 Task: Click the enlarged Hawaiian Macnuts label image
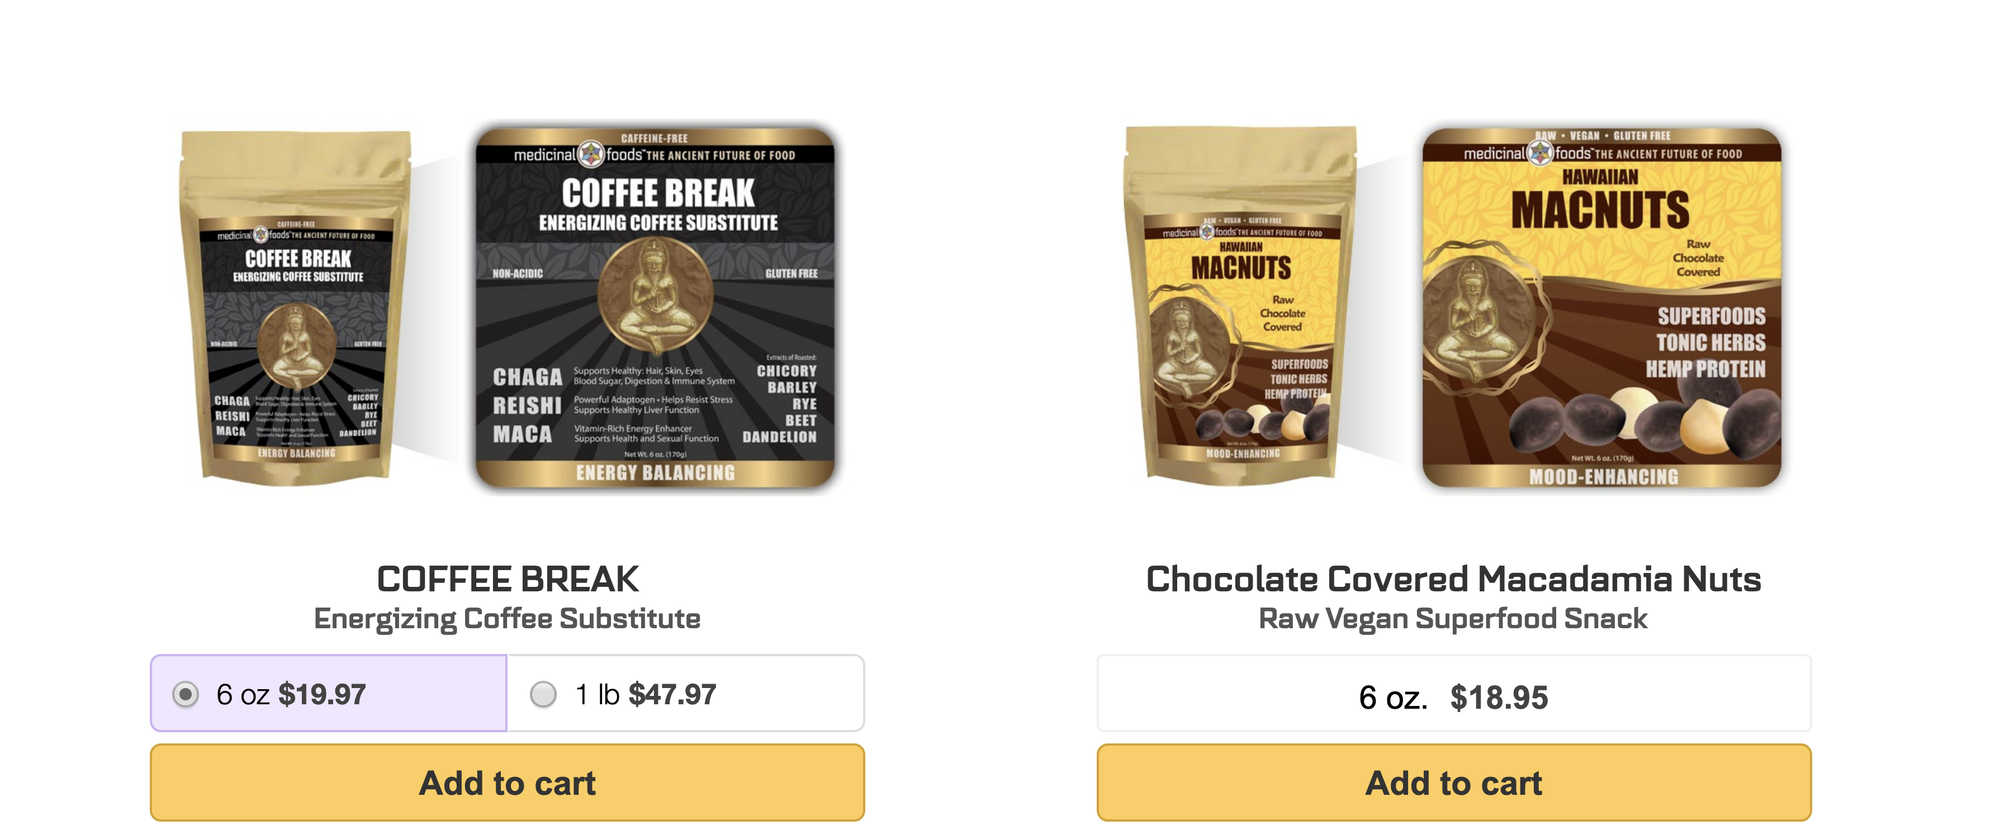[x=1602, y=307]
